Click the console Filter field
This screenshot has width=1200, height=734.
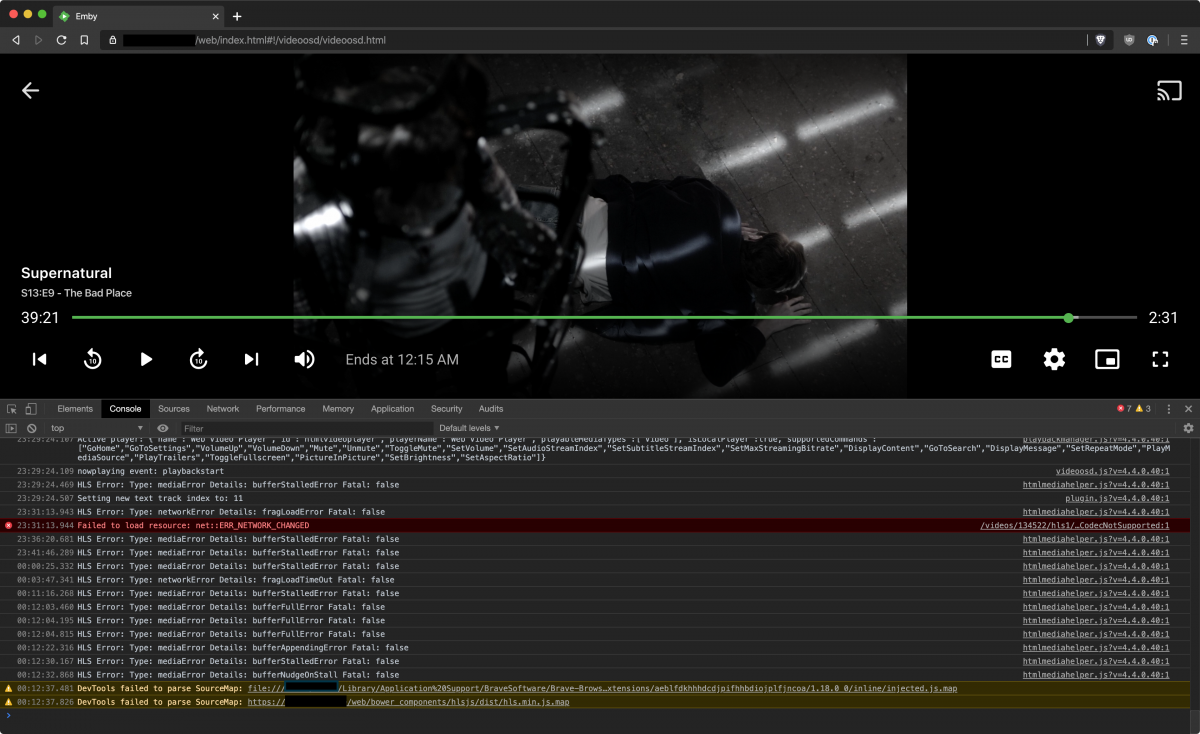pos(305,428)
